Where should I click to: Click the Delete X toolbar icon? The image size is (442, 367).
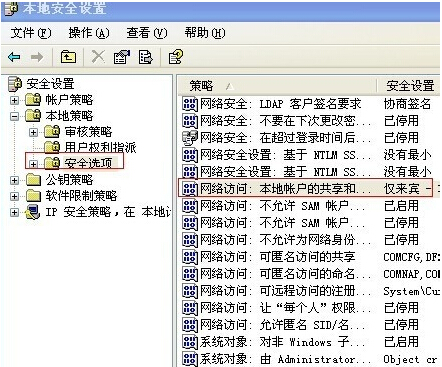(98, 57)
